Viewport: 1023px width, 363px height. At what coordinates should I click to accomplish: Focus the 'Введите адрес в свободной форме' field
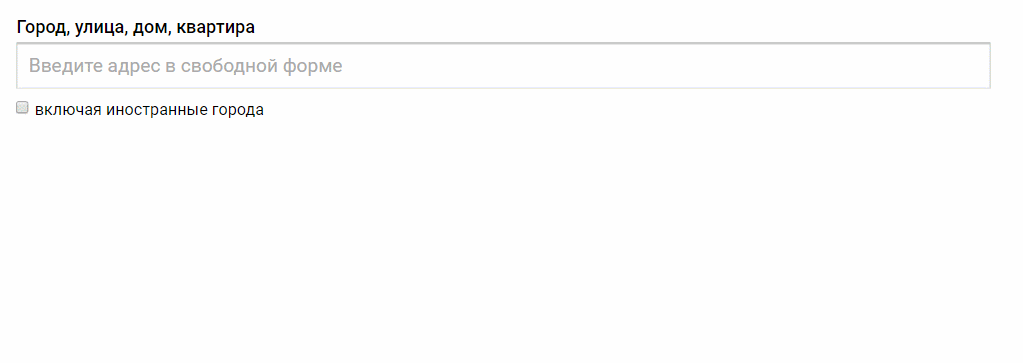click(x=503, y=66)
